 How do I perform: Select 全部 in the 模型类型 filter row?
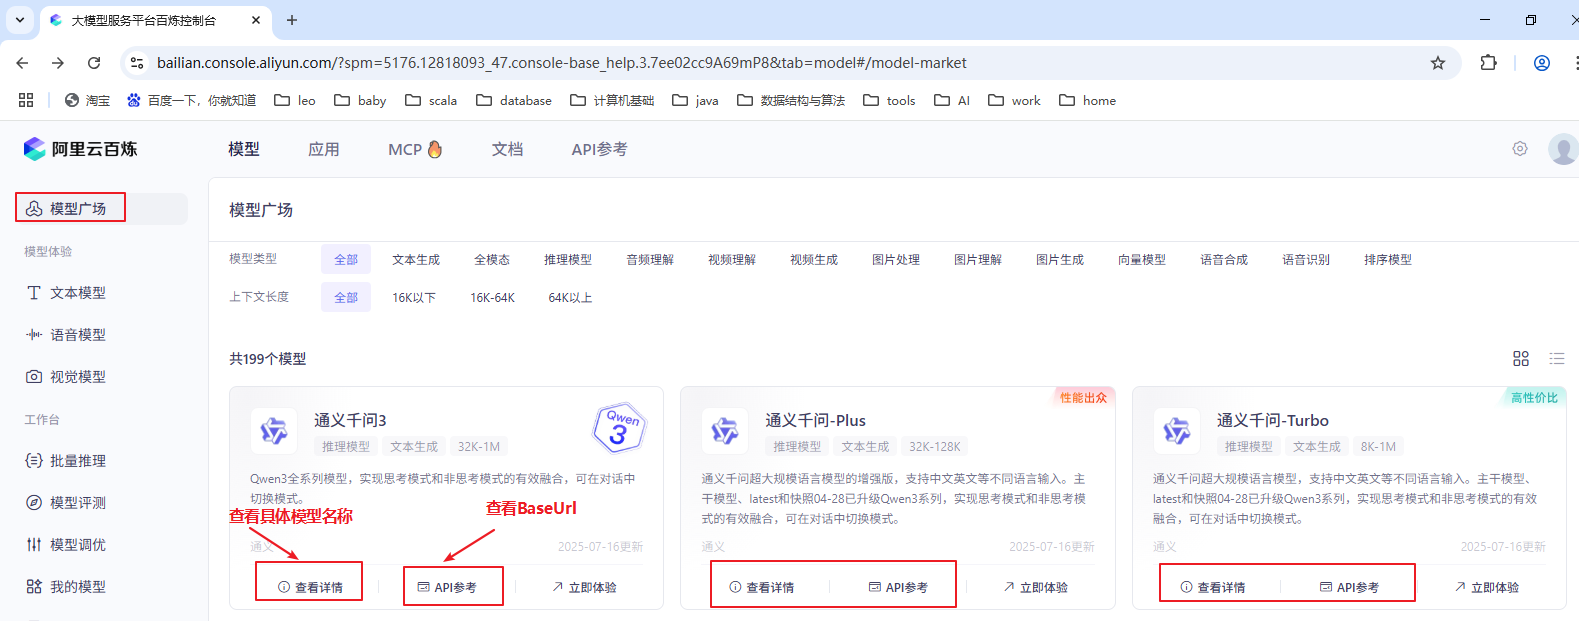click(x=346, y=259)
